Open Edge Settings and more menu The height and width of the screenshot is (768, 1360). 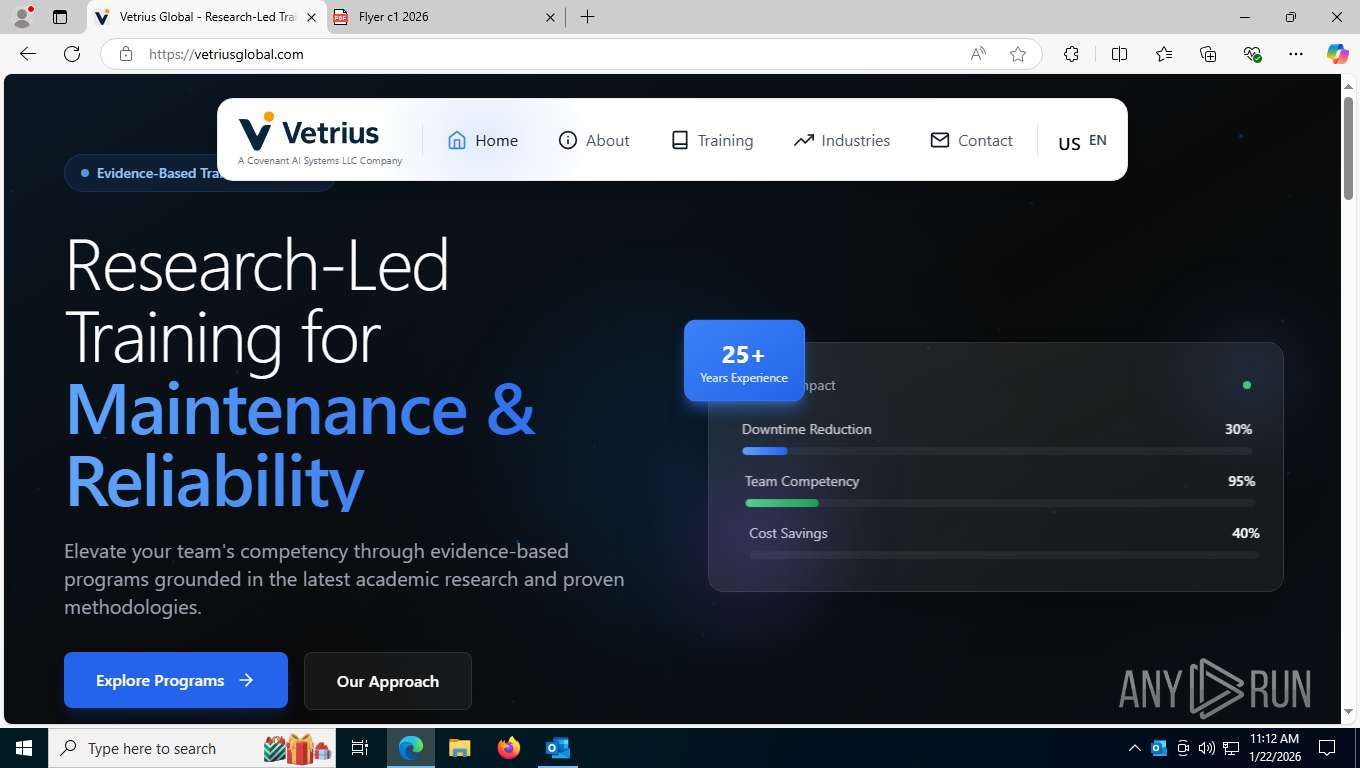coord(1296,54)
